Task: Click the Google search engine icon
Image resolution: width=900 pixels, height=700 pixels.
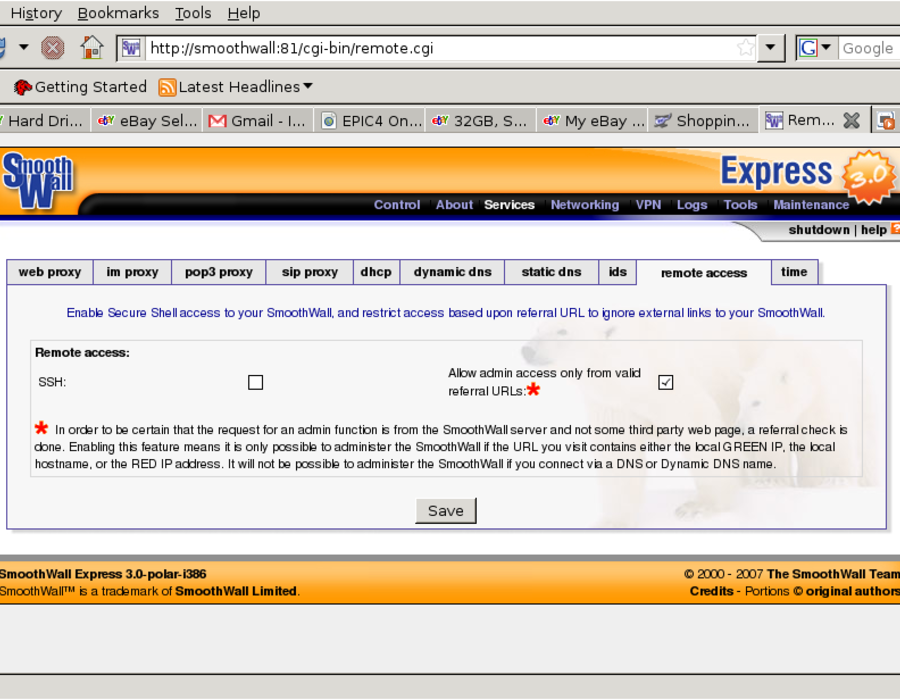Action: tap(808, 48)
